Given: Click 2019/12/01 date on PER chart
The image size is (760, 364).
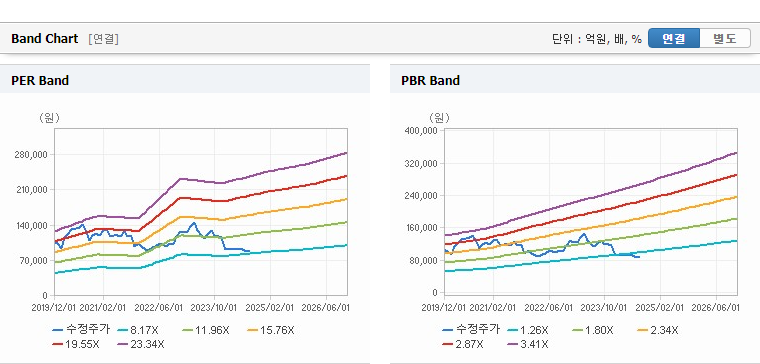Looking at the screenshot, I should [55, 308].
